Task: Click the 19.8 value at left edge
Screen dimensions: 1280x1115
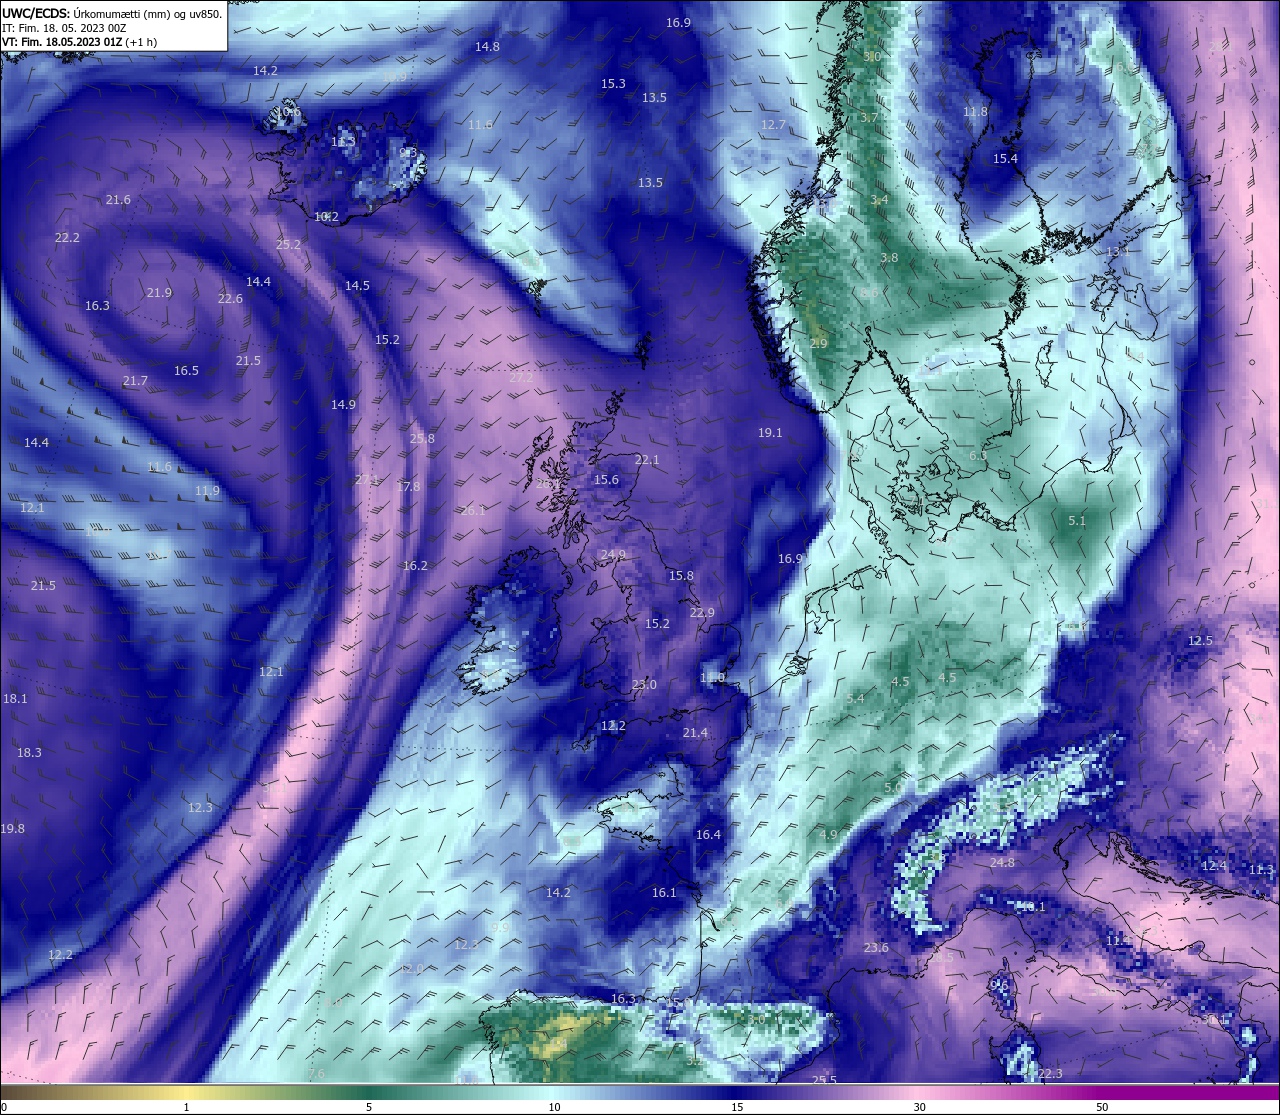Action: [x=13, y=829]
